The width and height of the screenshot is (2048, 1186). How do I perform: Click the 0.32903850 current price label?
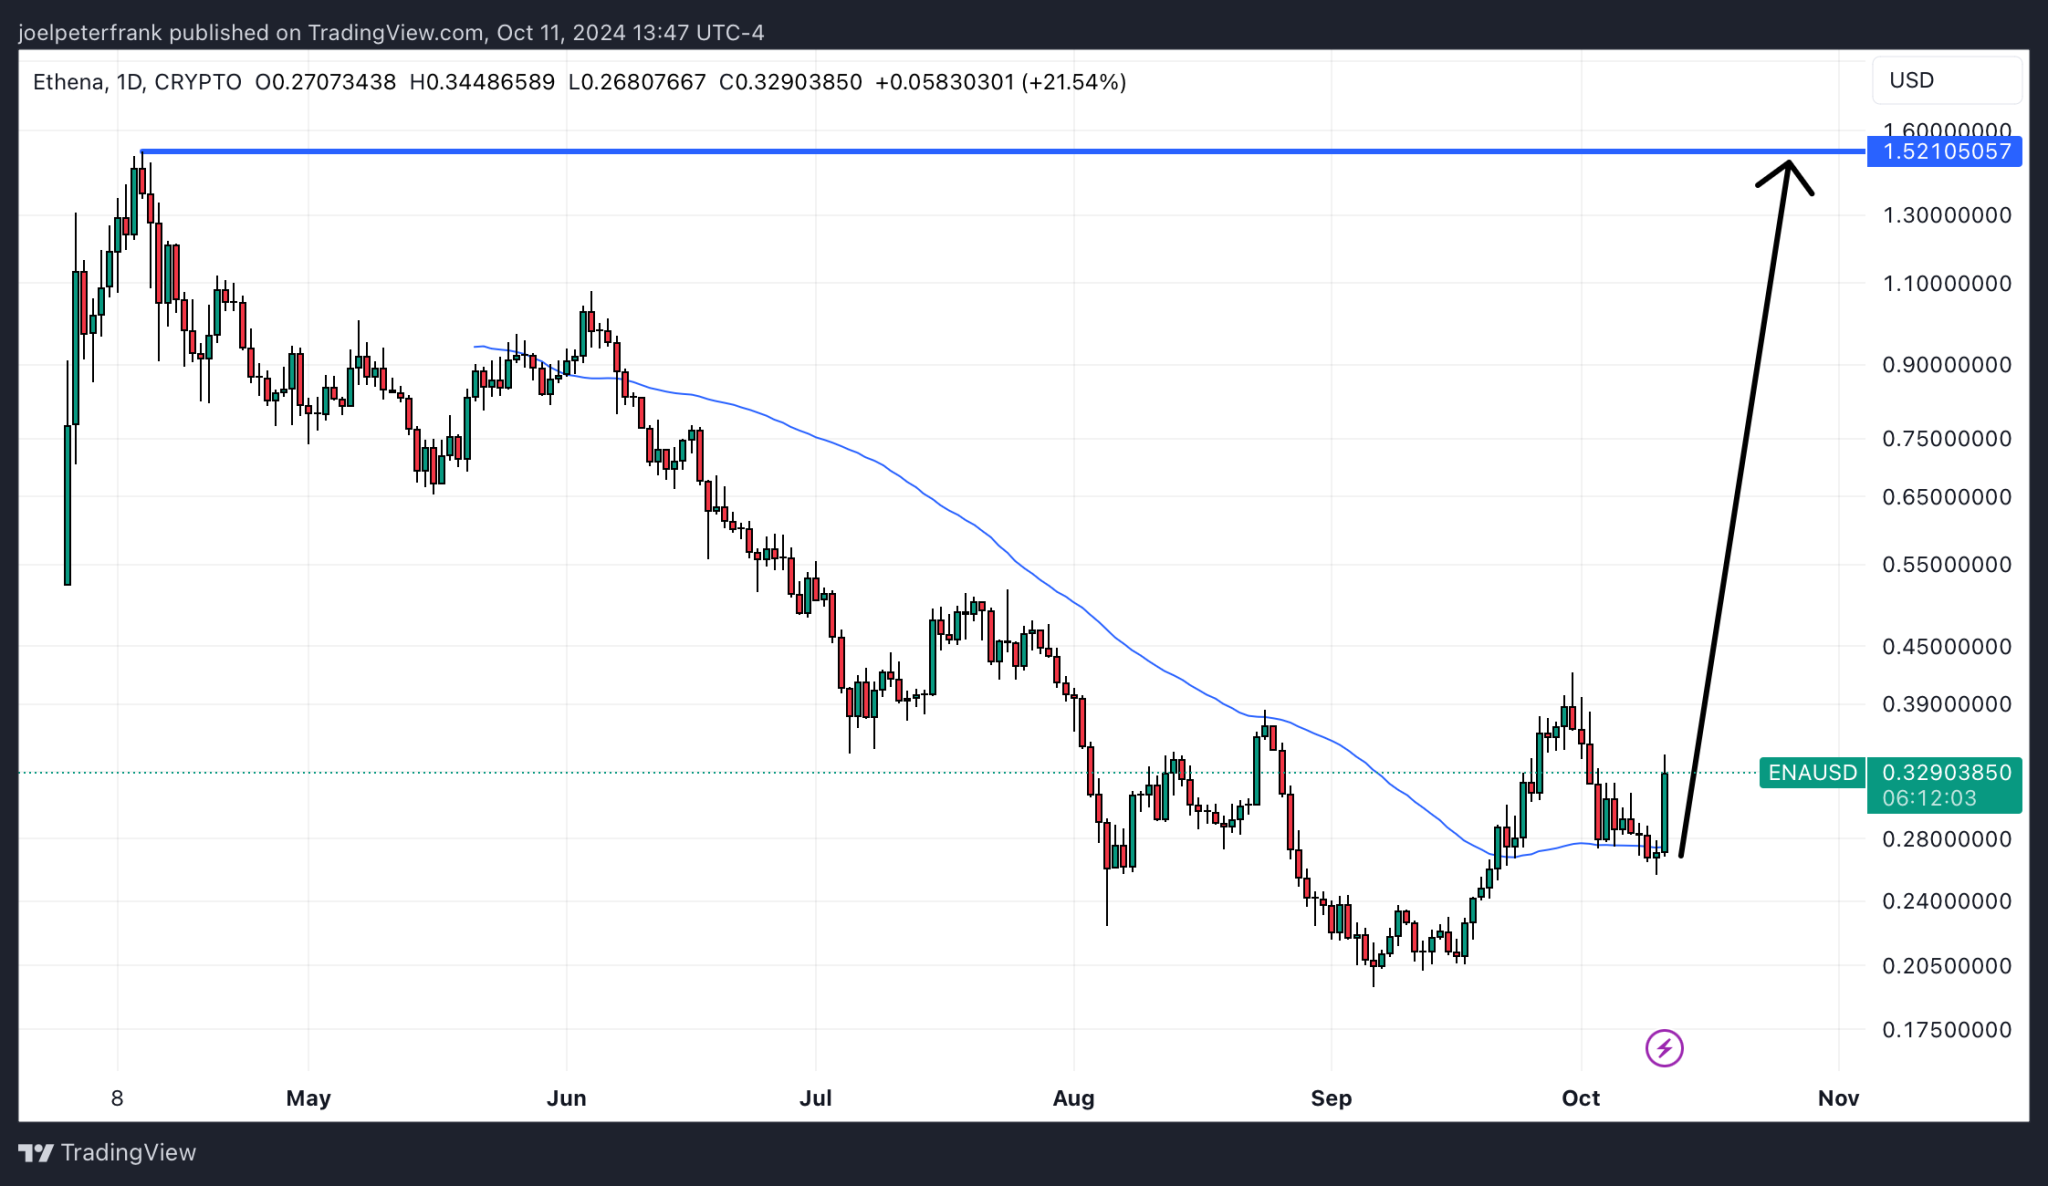[x=1946, y=772]
